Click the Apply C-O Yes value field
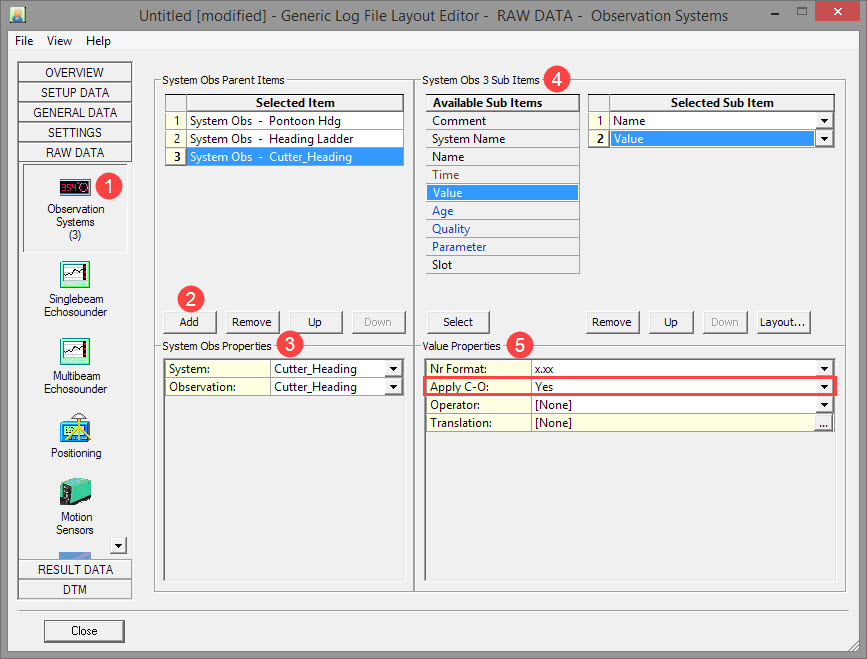 [x=674, y=387]
